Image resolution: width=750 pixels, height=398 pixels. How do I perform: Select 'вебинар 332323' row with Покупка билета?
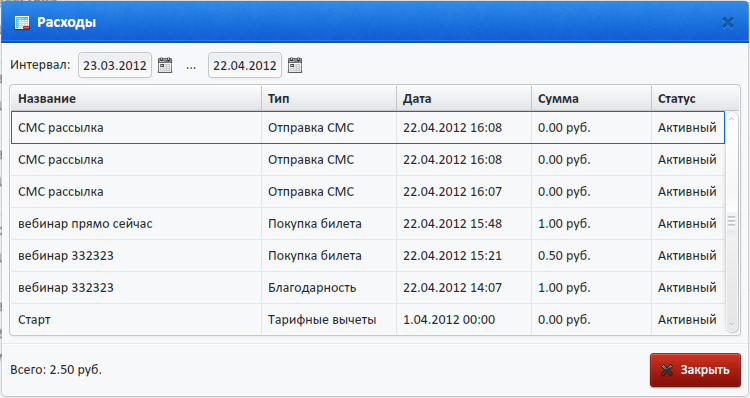(368, 256)
